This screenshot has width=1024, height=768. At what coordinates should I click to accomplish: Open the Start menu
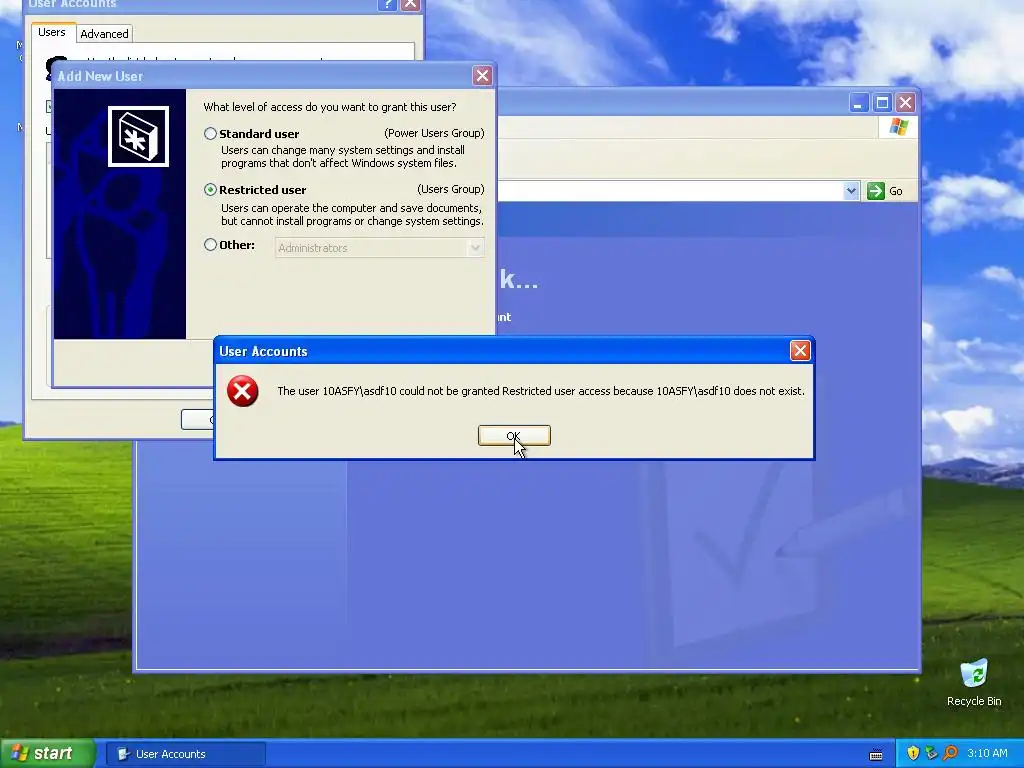click(47, 754)
